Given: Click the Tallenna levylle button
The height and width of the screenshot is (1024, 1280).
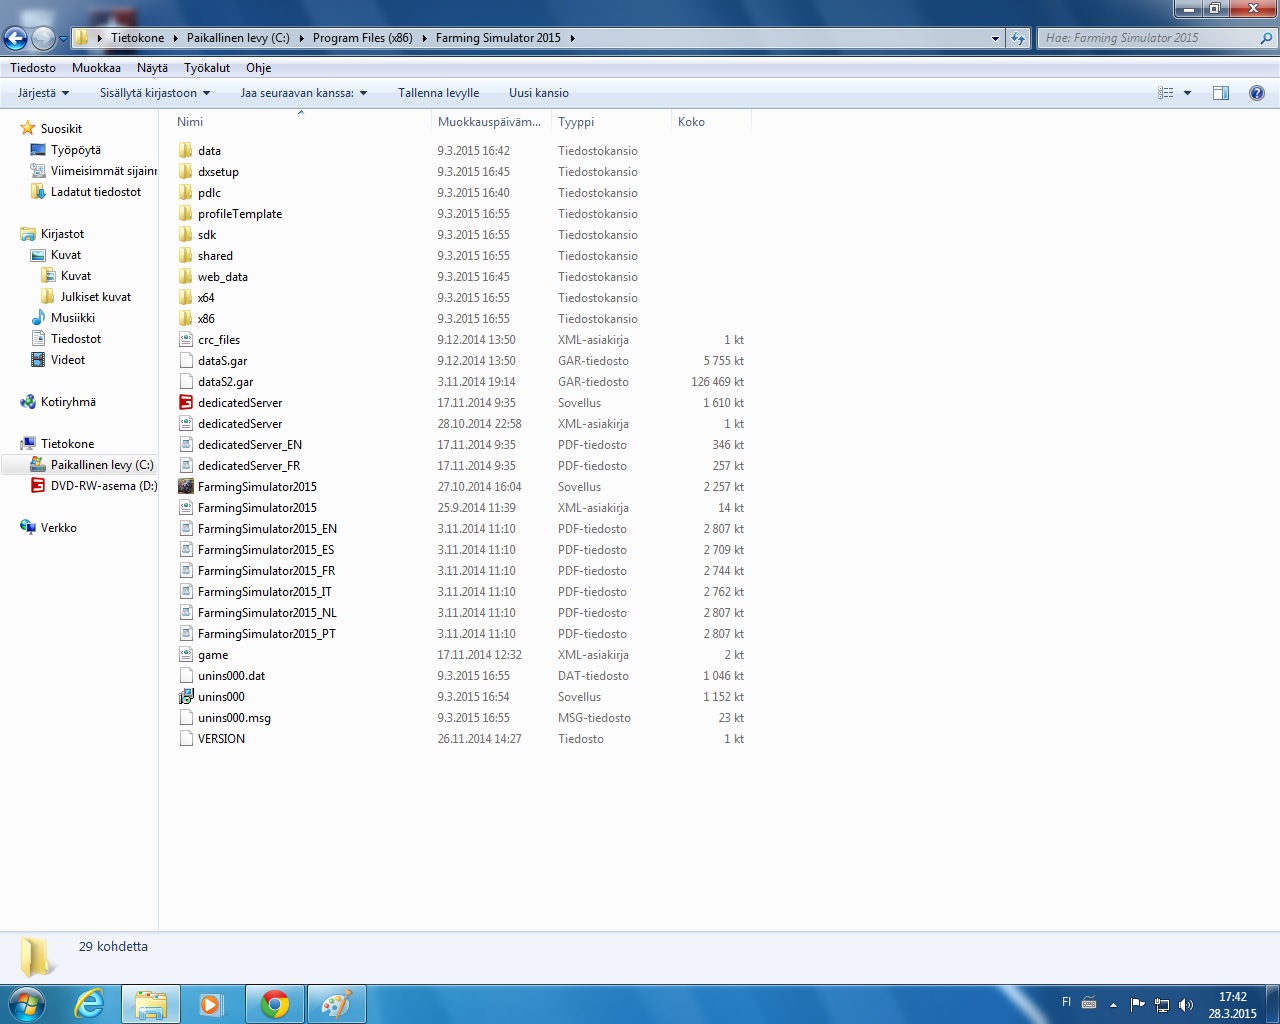Looking at the screenshot, I should (x=439, y=93).
